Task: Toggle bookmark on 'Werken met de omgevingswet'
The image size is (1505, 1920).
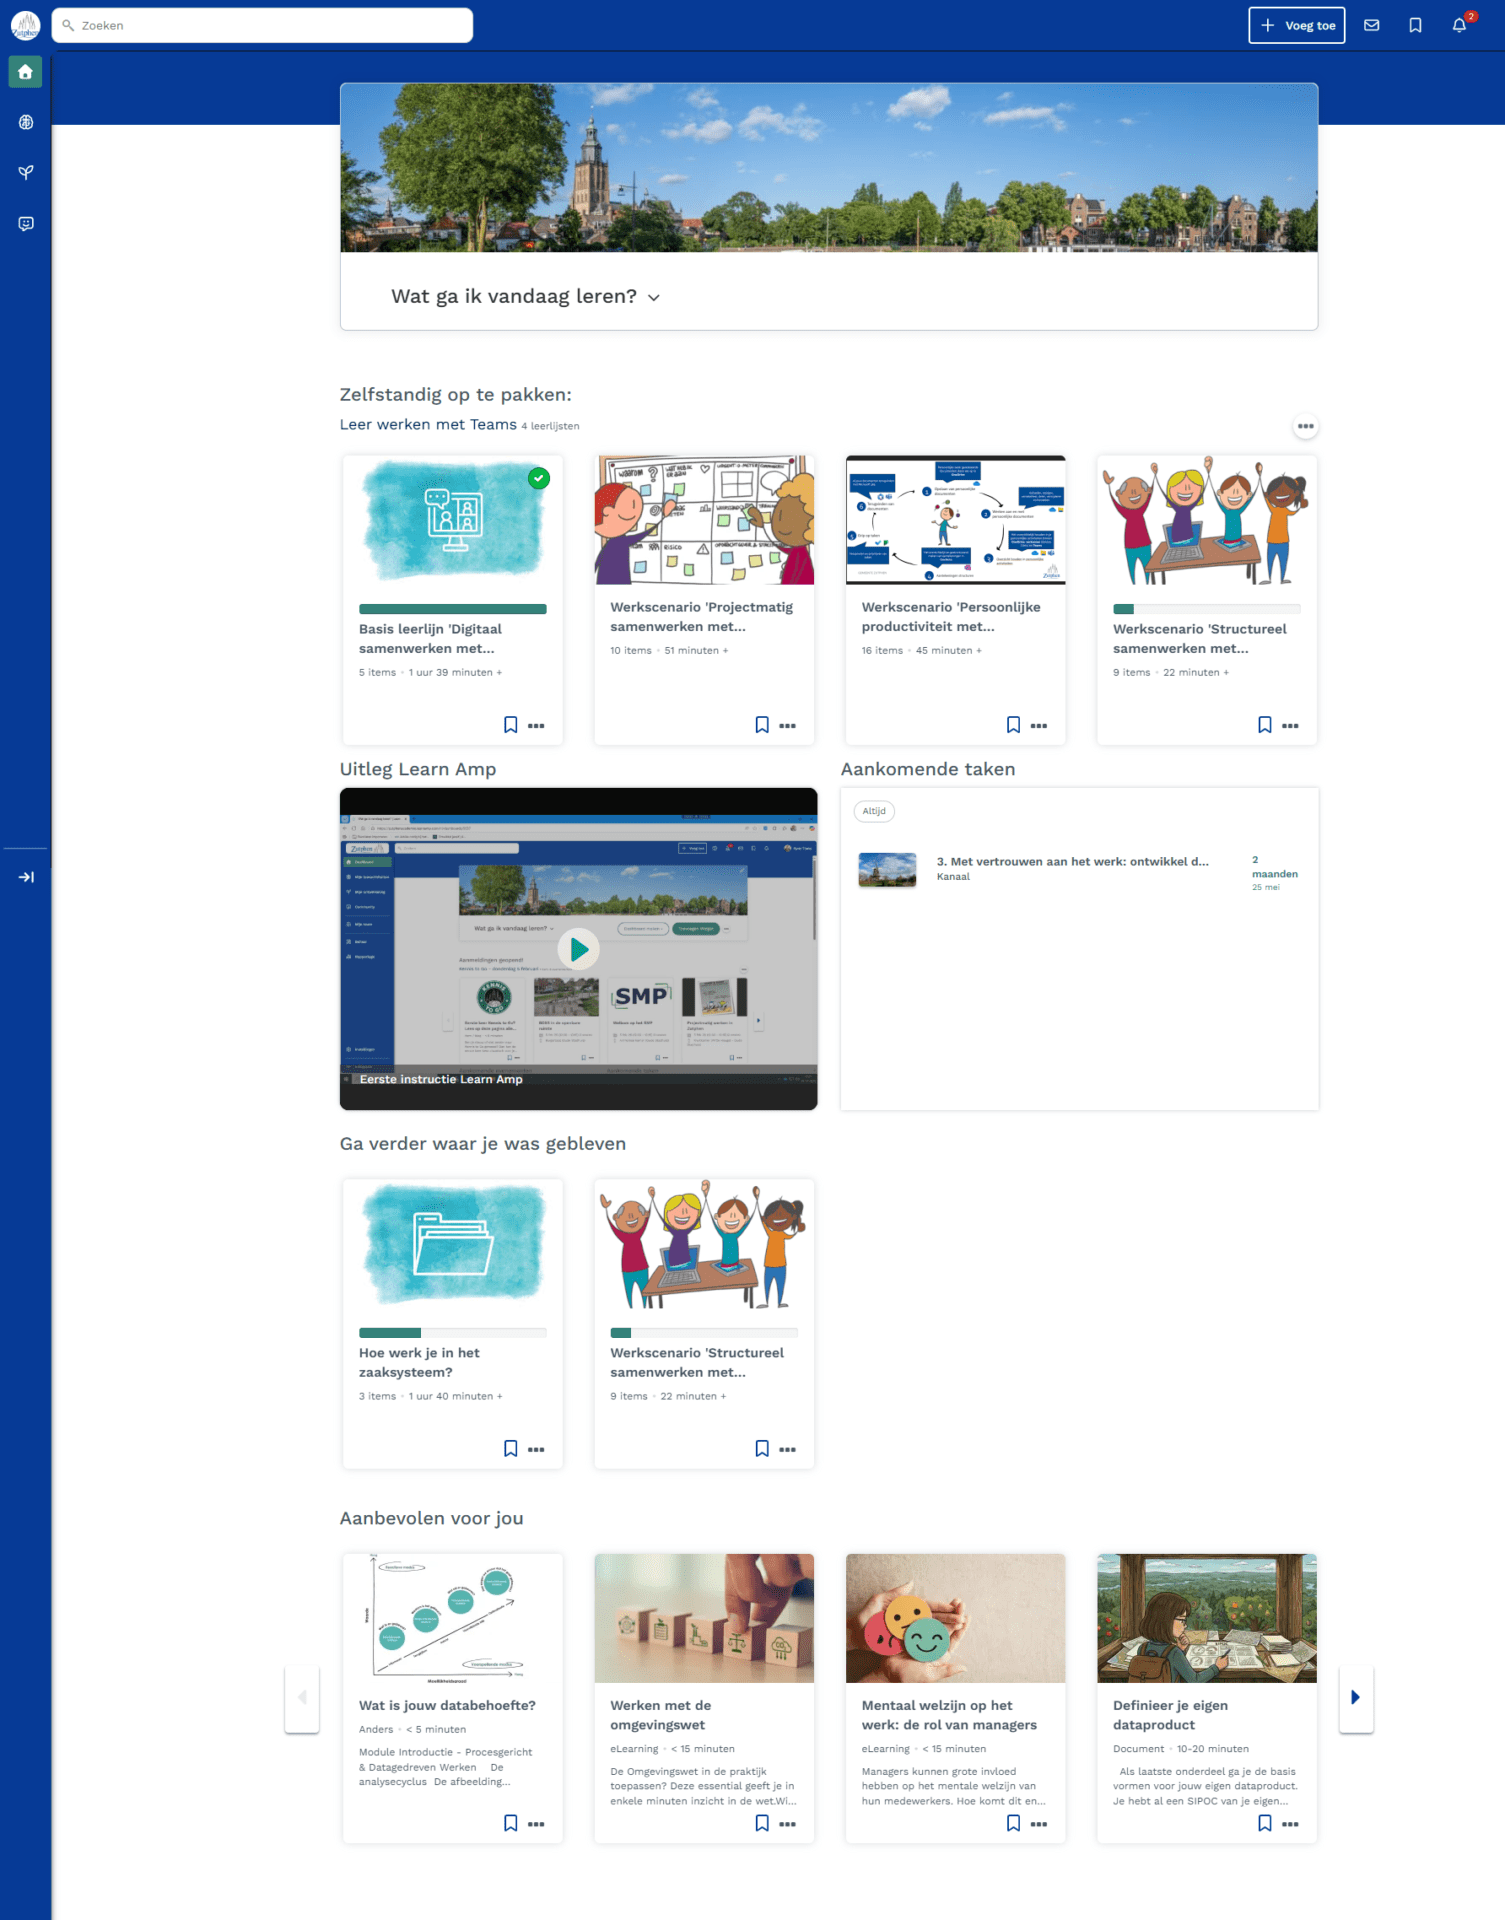Action: tap(762, 1823)
